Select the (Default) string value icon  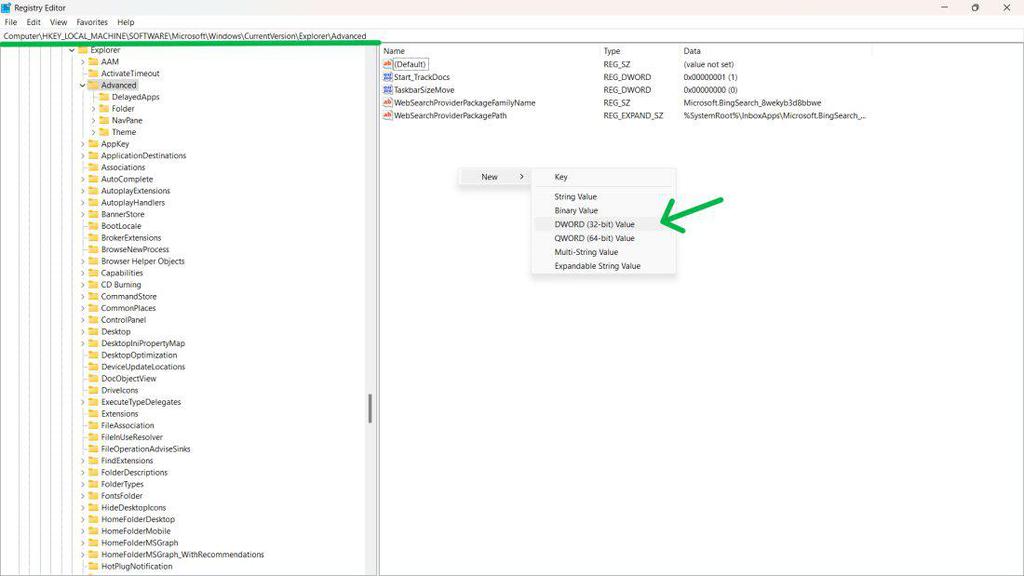click(387, 64)
